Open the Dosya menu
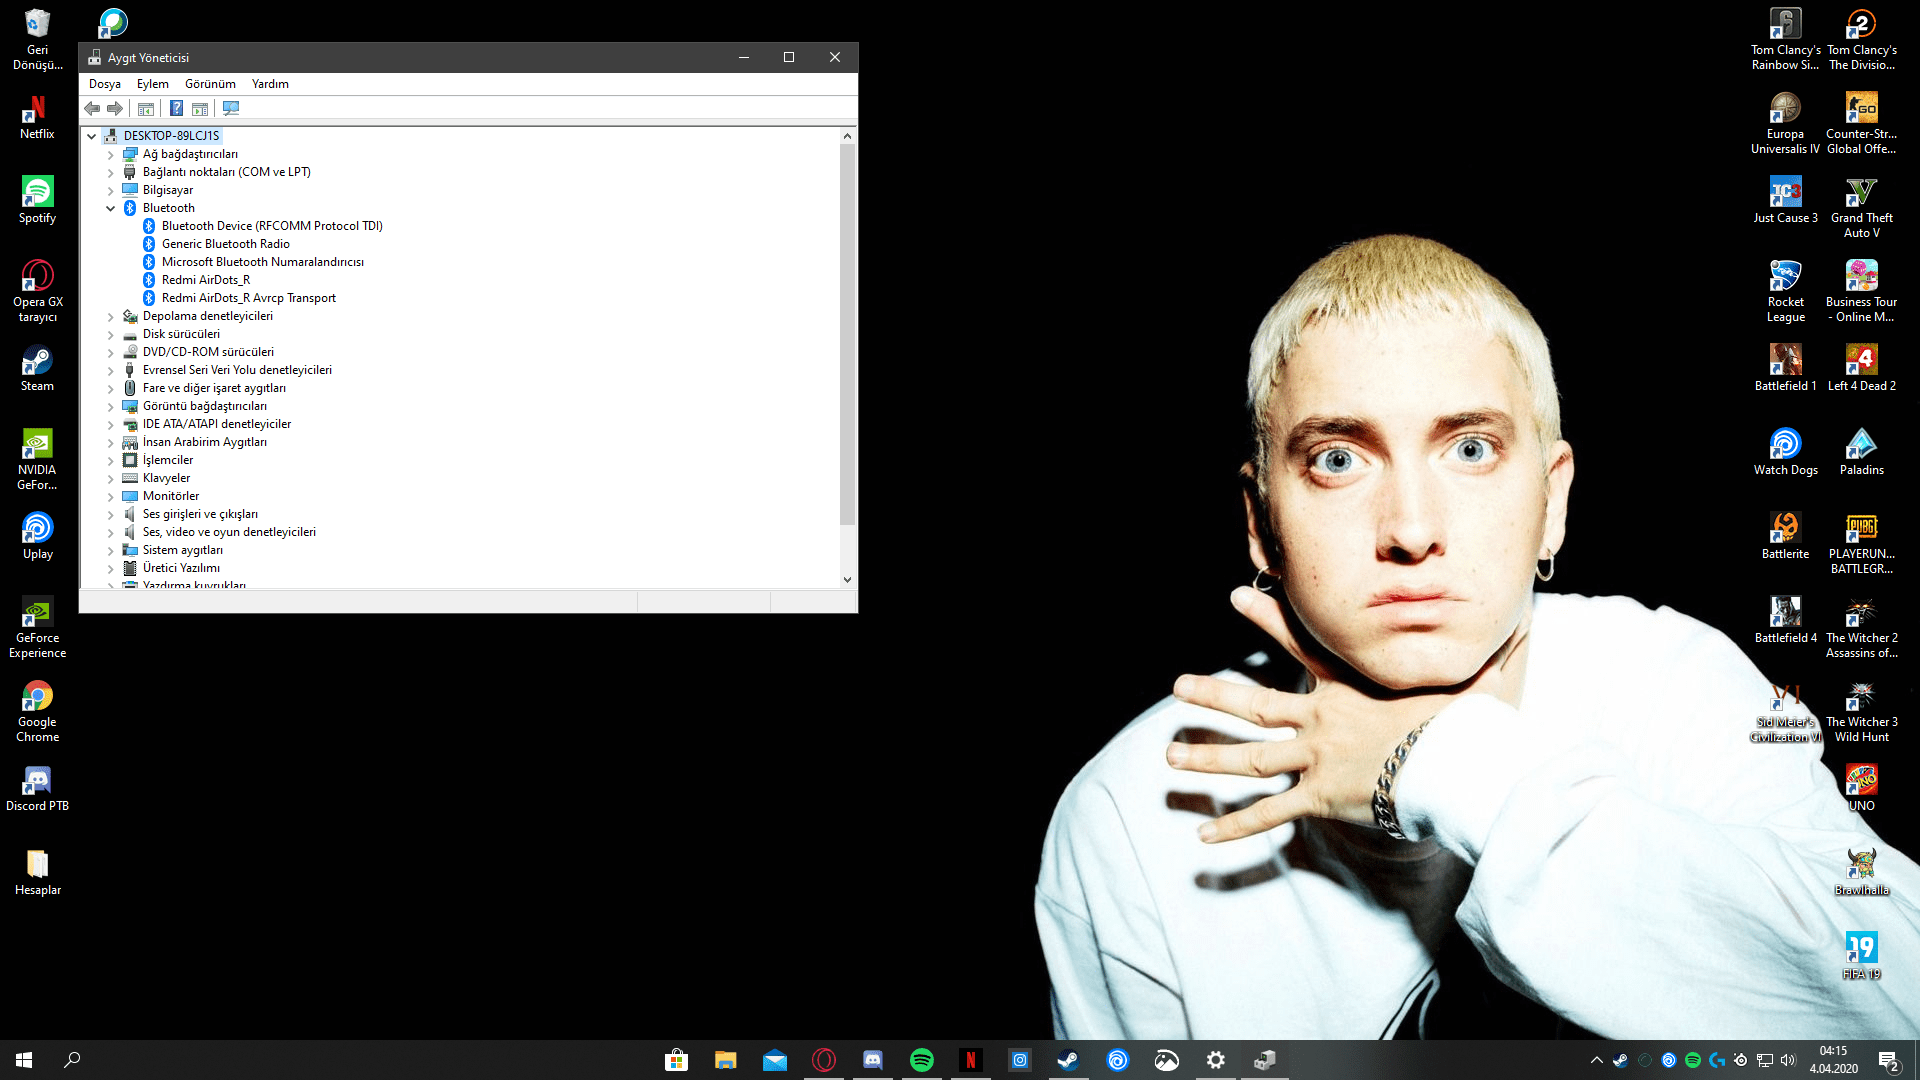Viewport: 1920px width, 1080px height. point(104,84)
